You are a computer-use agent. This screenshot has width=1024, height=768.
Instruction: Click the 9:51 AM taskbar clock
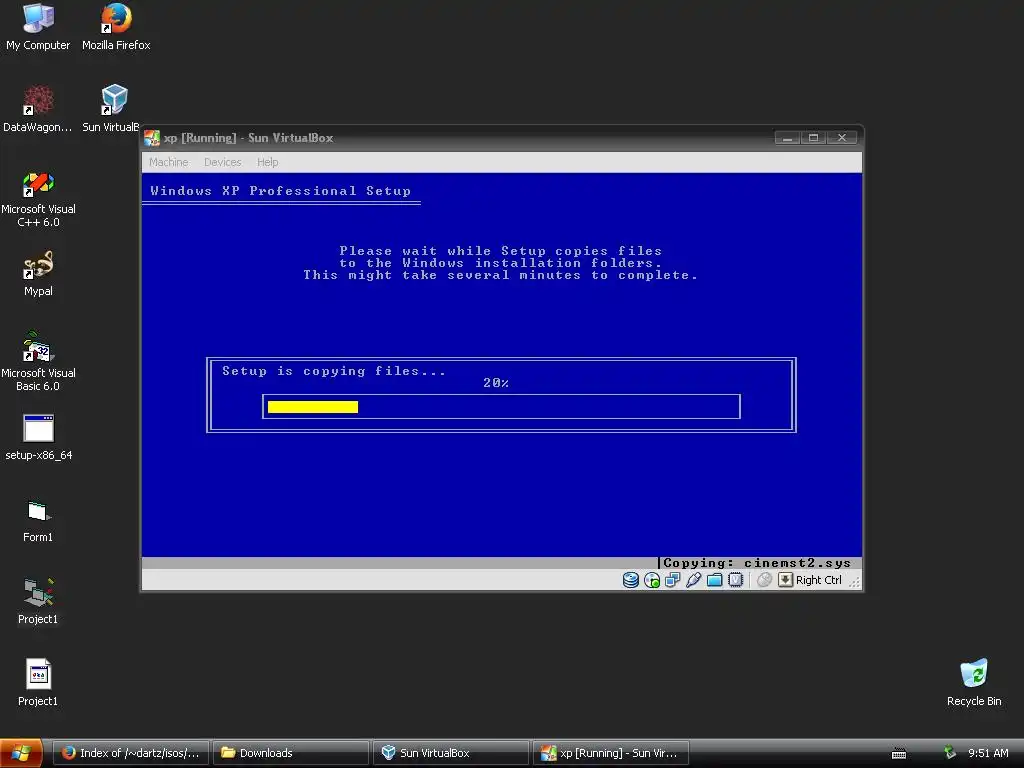[x=988, y=753]
